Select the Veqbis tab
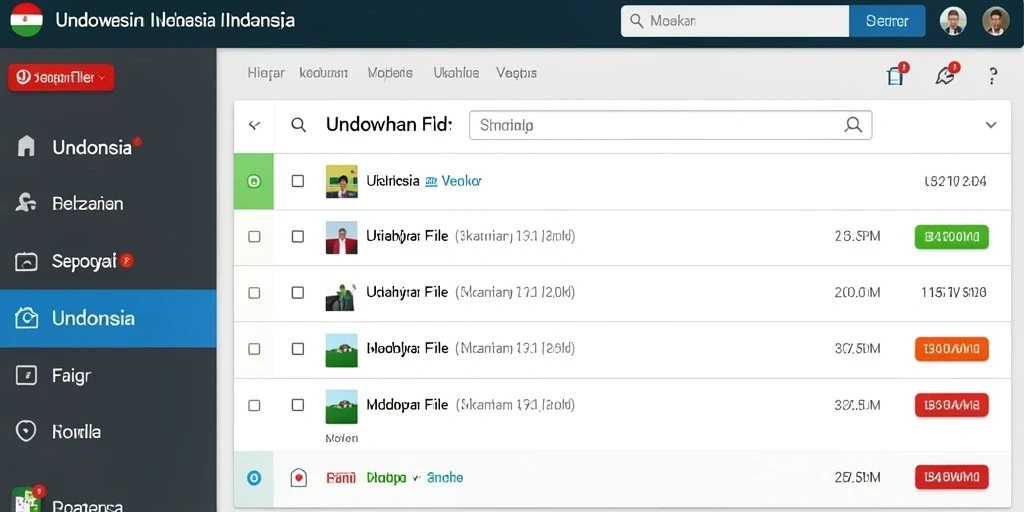Viewport: 1024px width, 512px height. pos(516,72)
